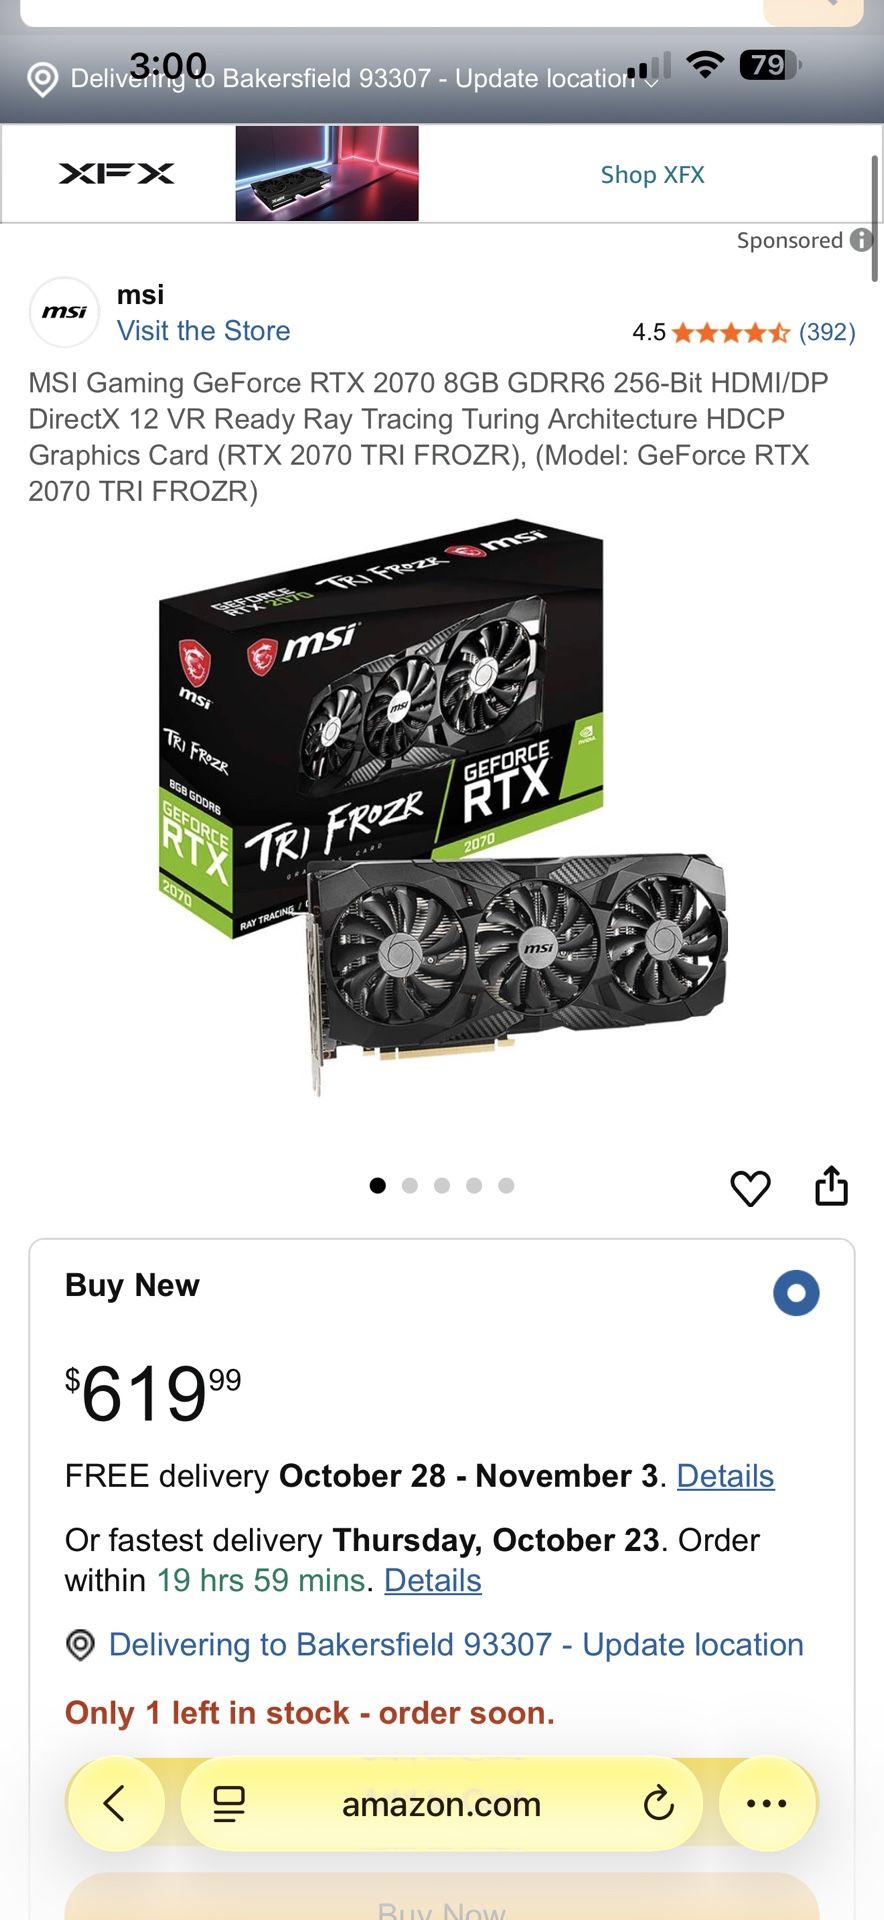
Task: Jump to second product image dot
Action: (x=410, y=1186)
